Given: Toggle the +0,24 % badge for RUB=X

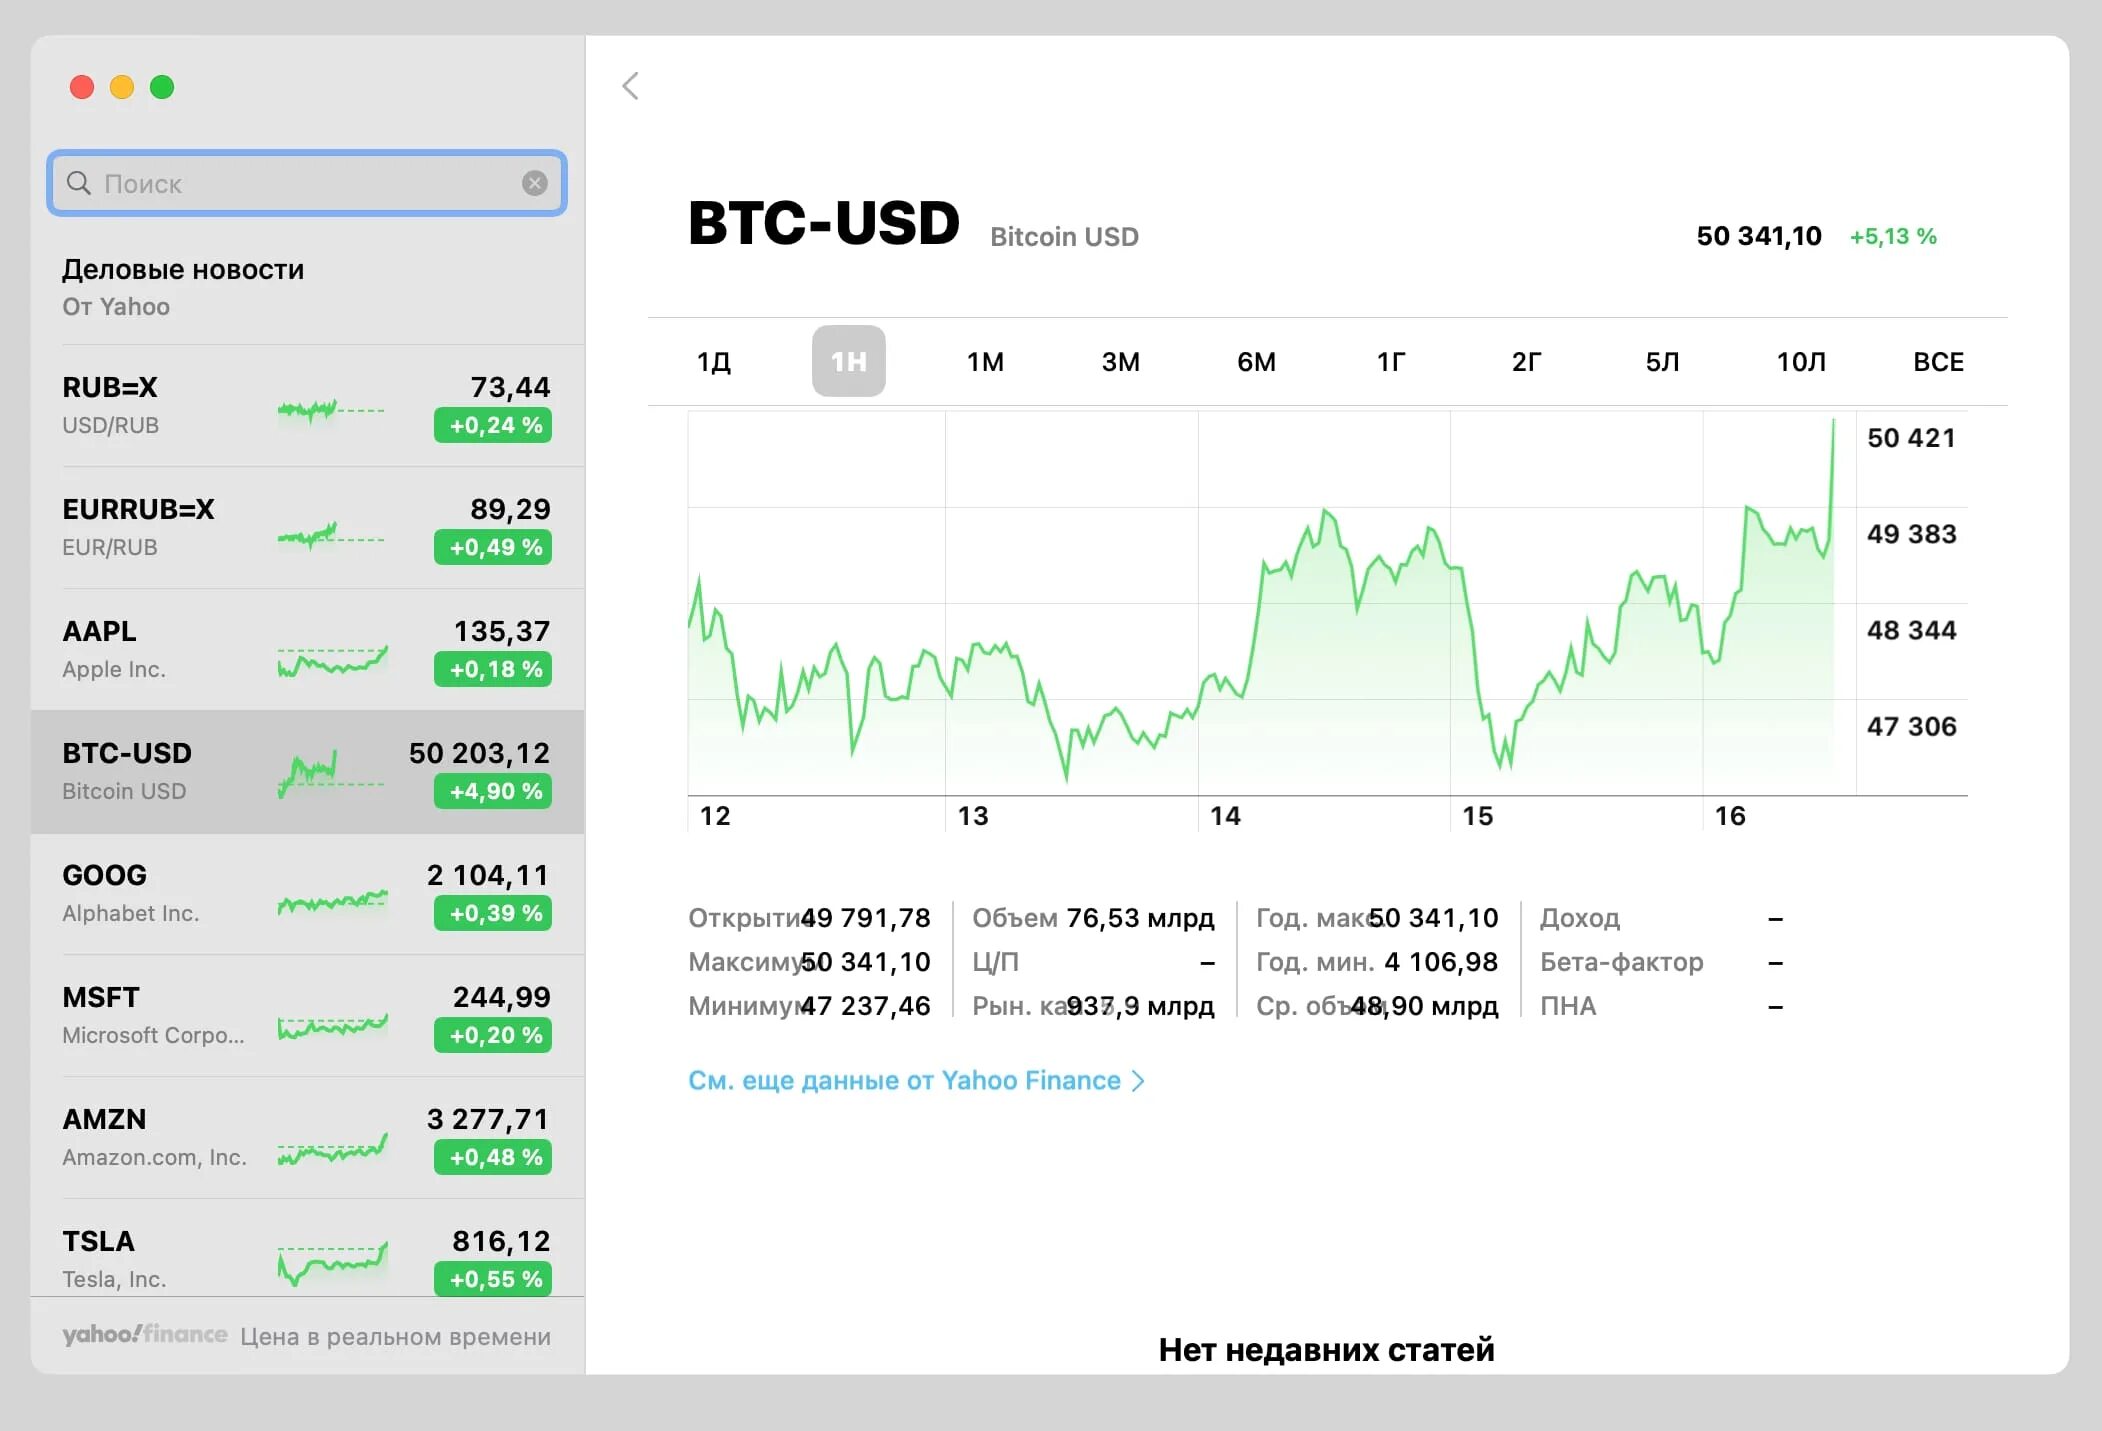Looking at the screenshot, I should coord(493,425).
